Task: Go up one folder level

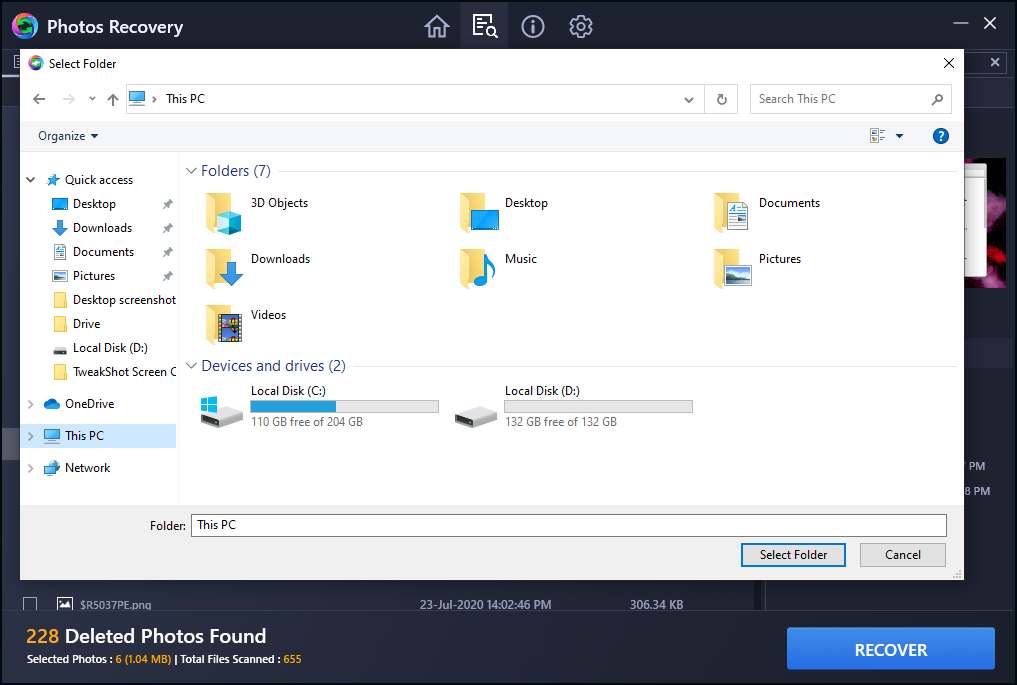Action: [113, 99]
